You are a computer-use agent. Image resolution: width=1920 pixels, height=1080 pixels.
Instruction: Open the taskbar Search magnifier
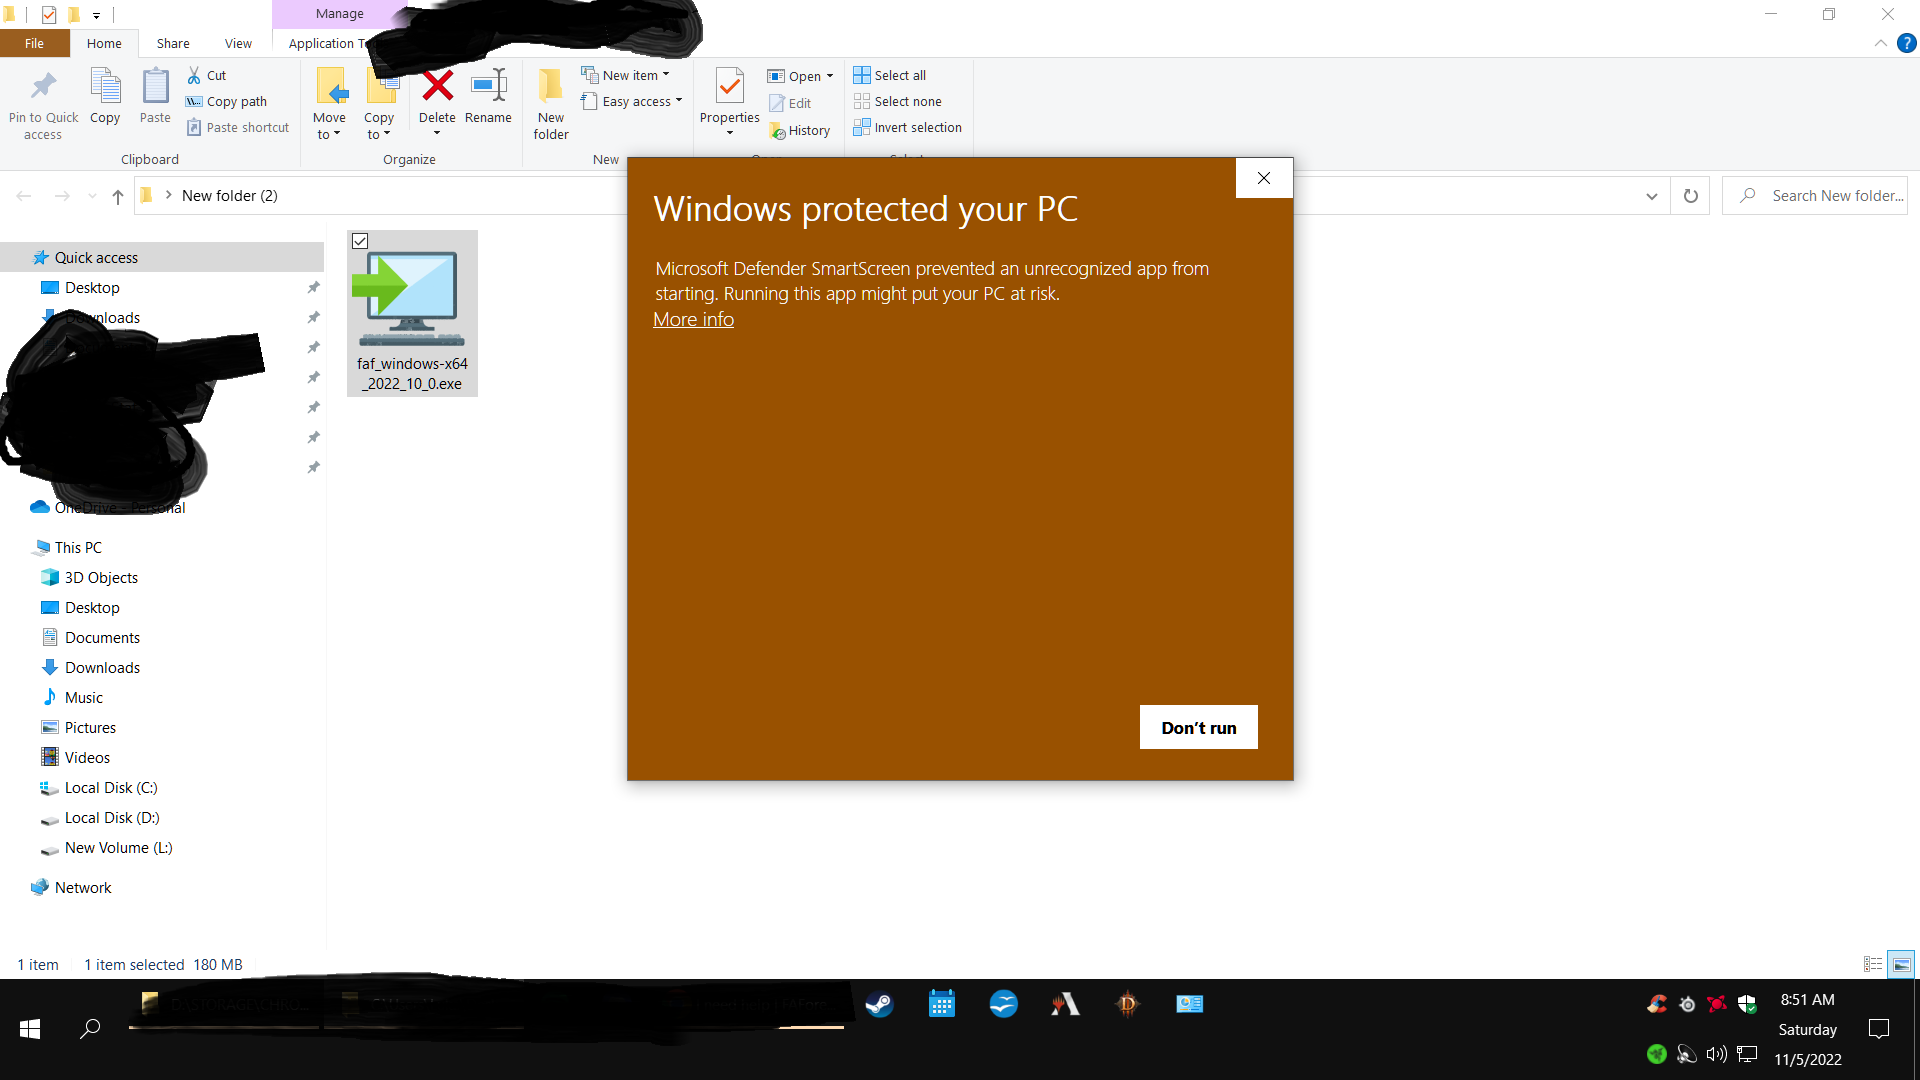(90, 1029)
